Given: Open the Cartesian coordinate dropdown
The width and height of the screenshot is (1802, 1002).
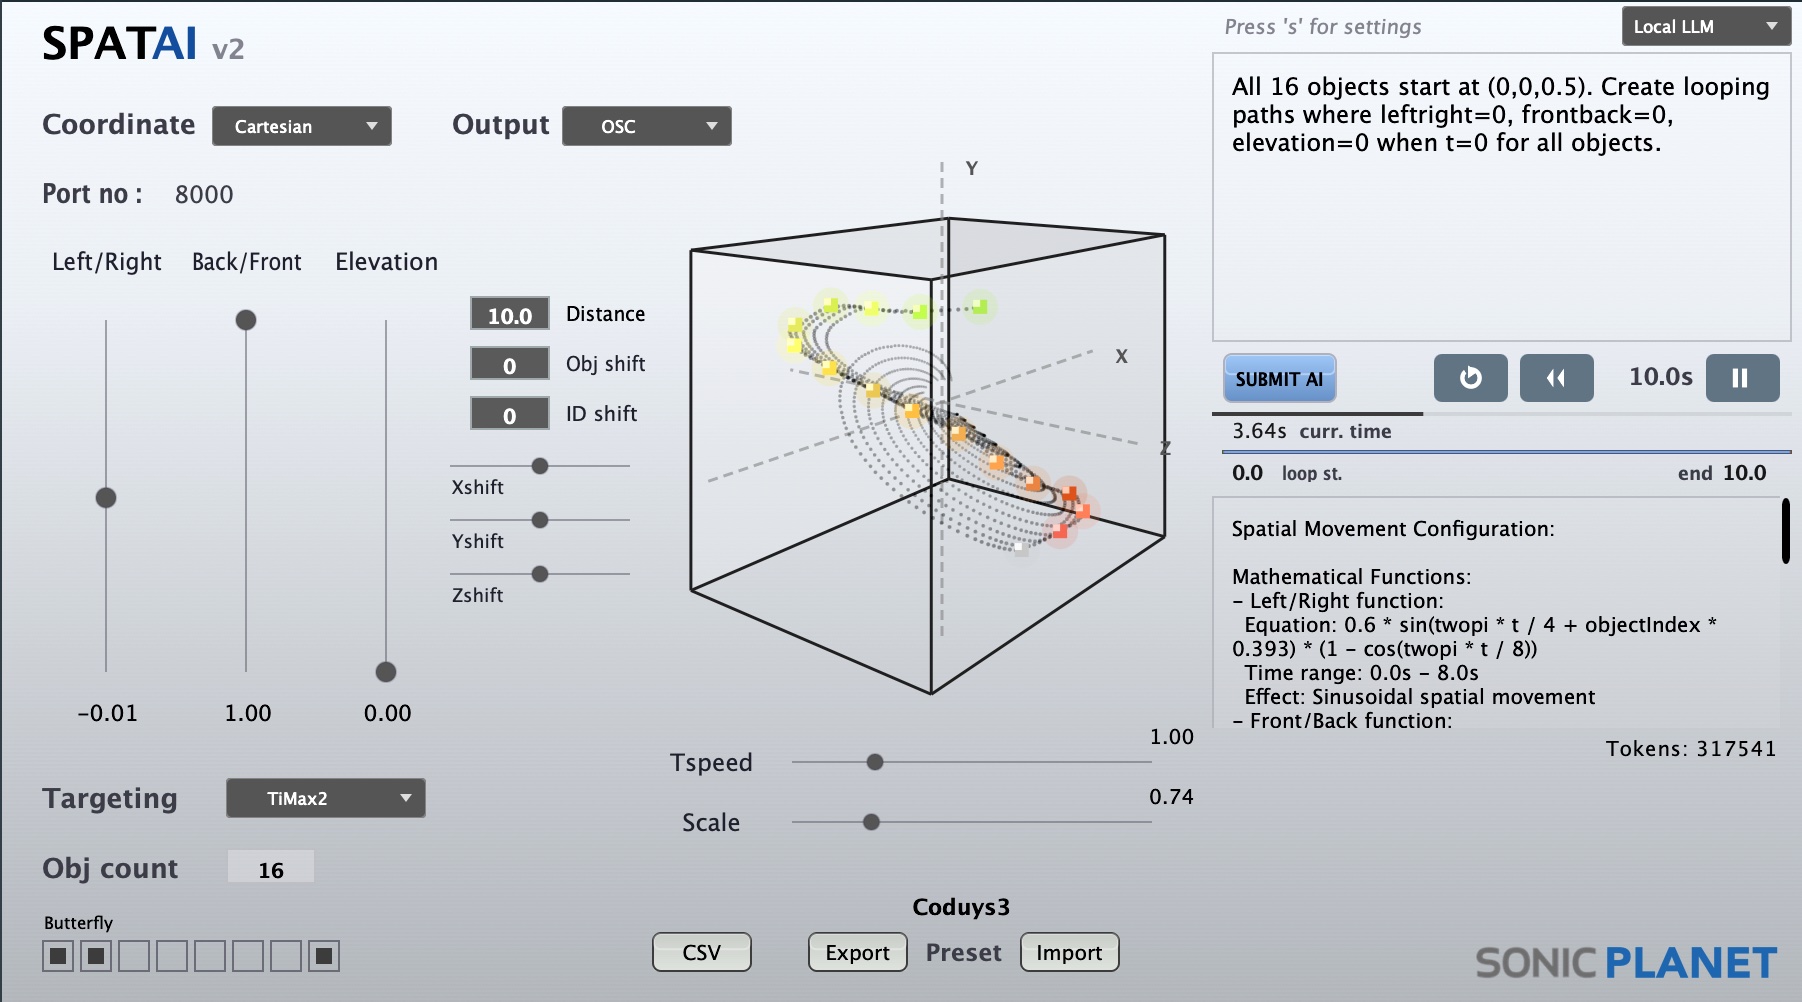Looking at the screenshot, I should 301,126.
